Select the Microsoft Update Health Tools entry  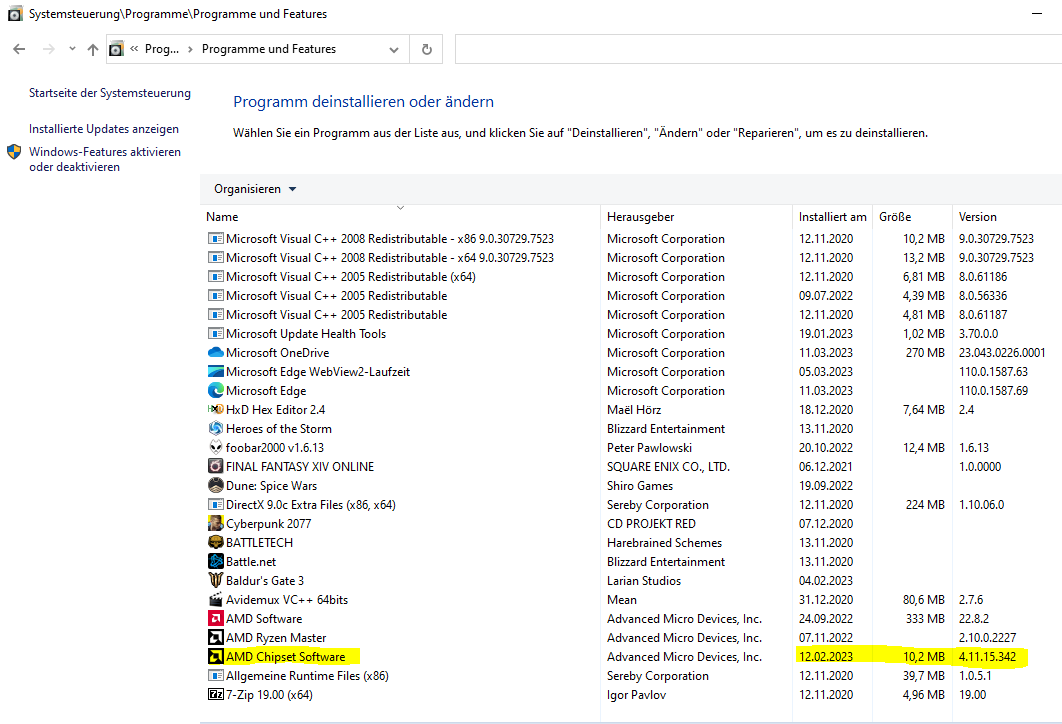[x=631, y=334]
